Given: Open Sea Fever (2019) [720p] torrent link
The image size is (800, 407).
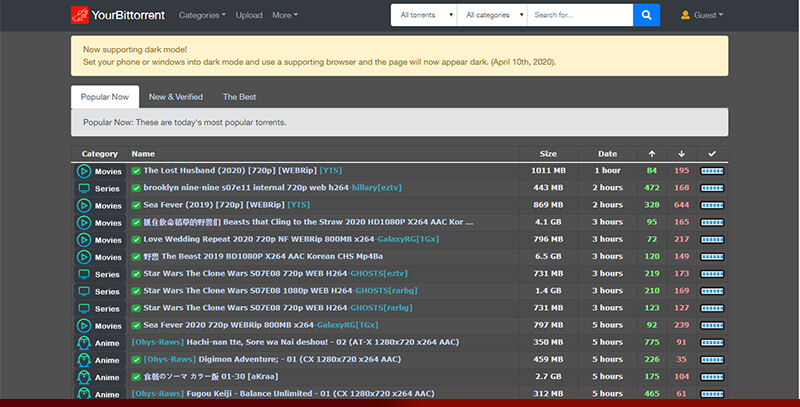Looking at the screenshot, I should tap(227, 205).
